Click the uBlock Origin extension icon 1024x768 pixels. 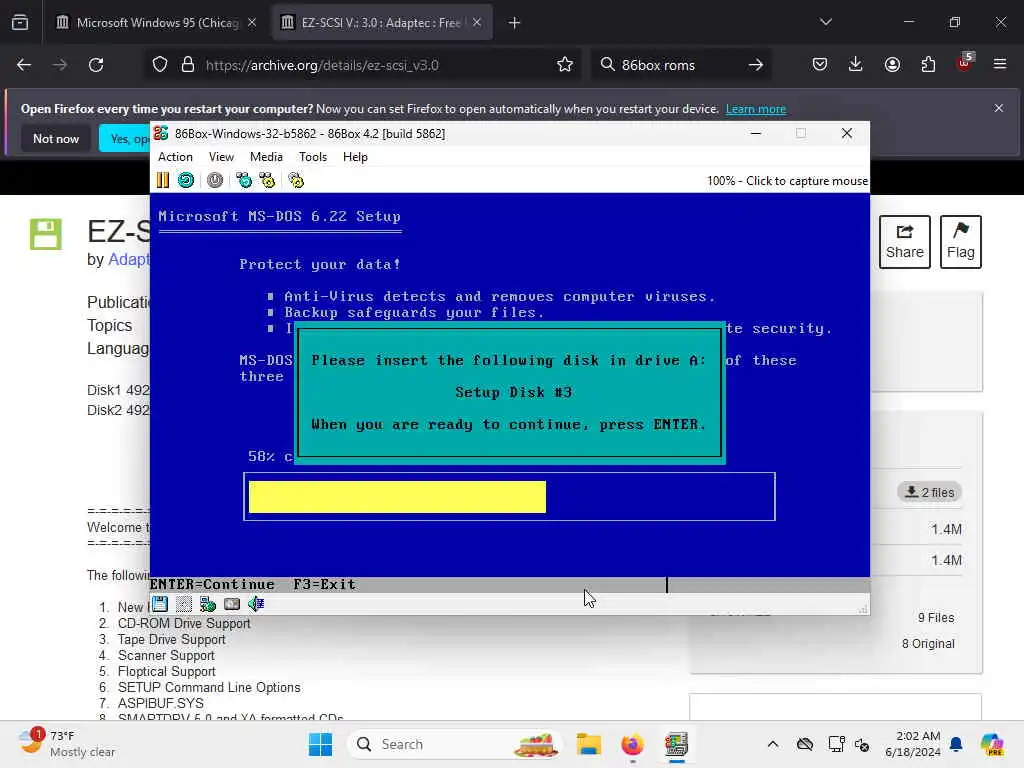click(964, 63)
